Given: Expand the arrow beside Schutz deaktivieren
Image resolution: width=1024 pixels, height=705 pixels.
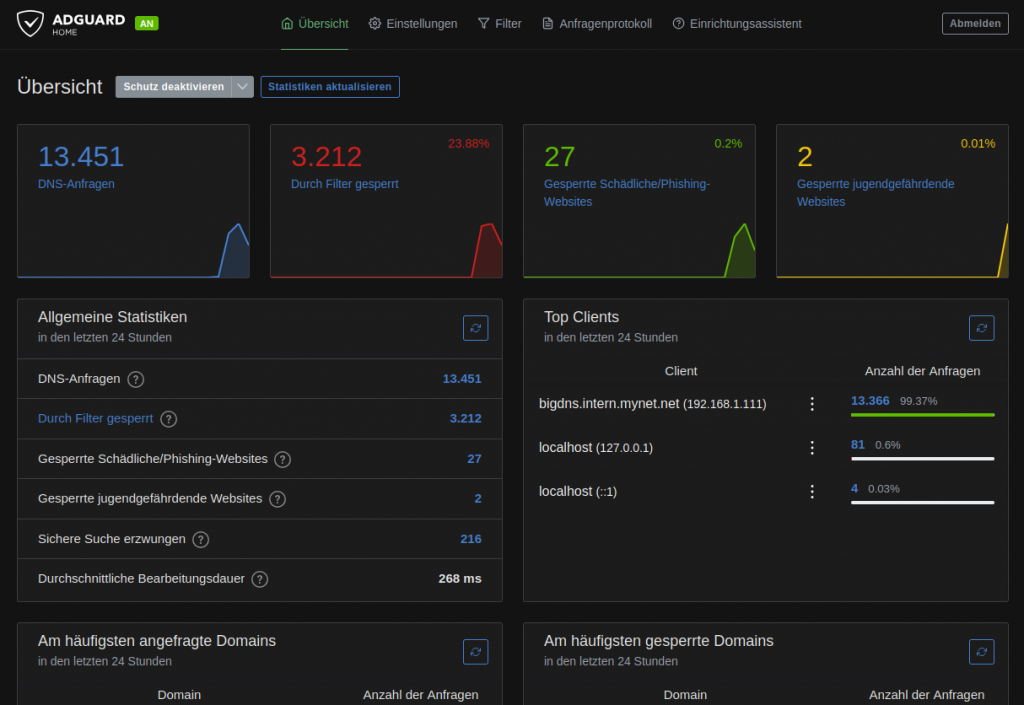Looking at the screenshot, I should coord(243,87).
